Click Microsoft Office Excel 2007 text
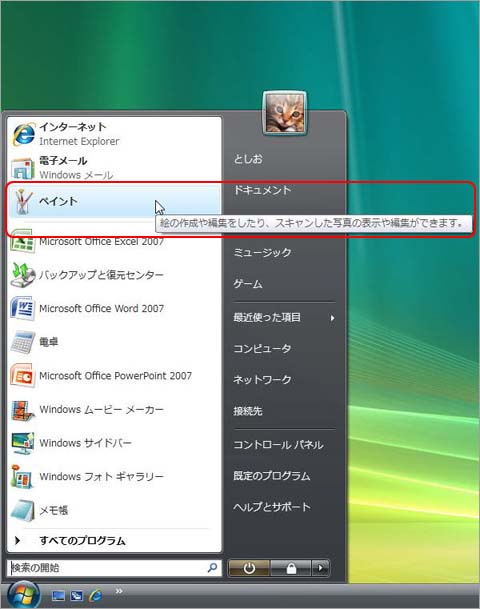Screen dimensions: 480x609 101,242
